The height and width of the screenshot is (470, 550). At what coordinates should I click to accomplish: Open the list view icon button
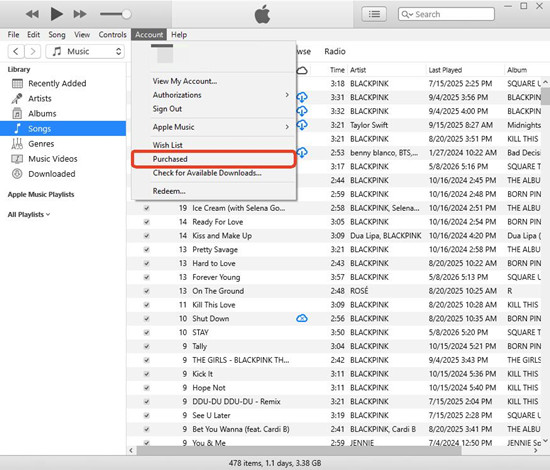(x=374, y=14)
